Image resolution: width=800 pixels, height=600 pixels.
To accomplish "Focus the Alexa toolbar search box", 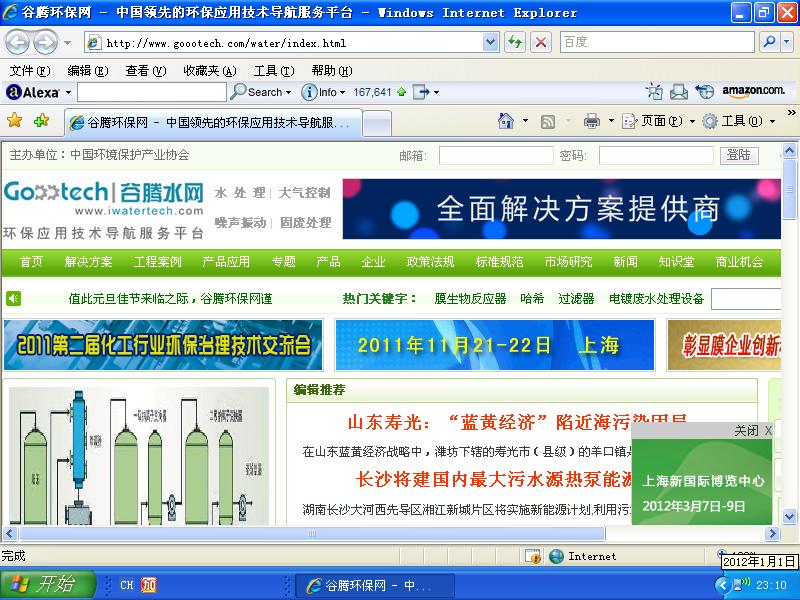I will (152, 92).
